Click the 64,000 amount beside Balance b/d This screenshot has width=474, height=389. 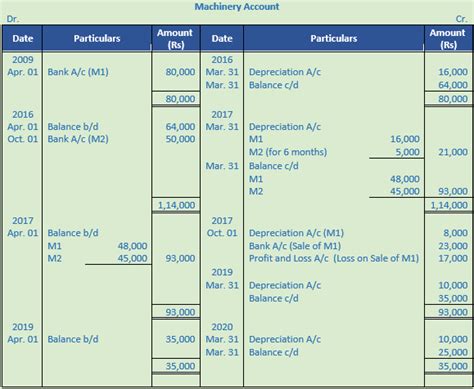[180, 127]
